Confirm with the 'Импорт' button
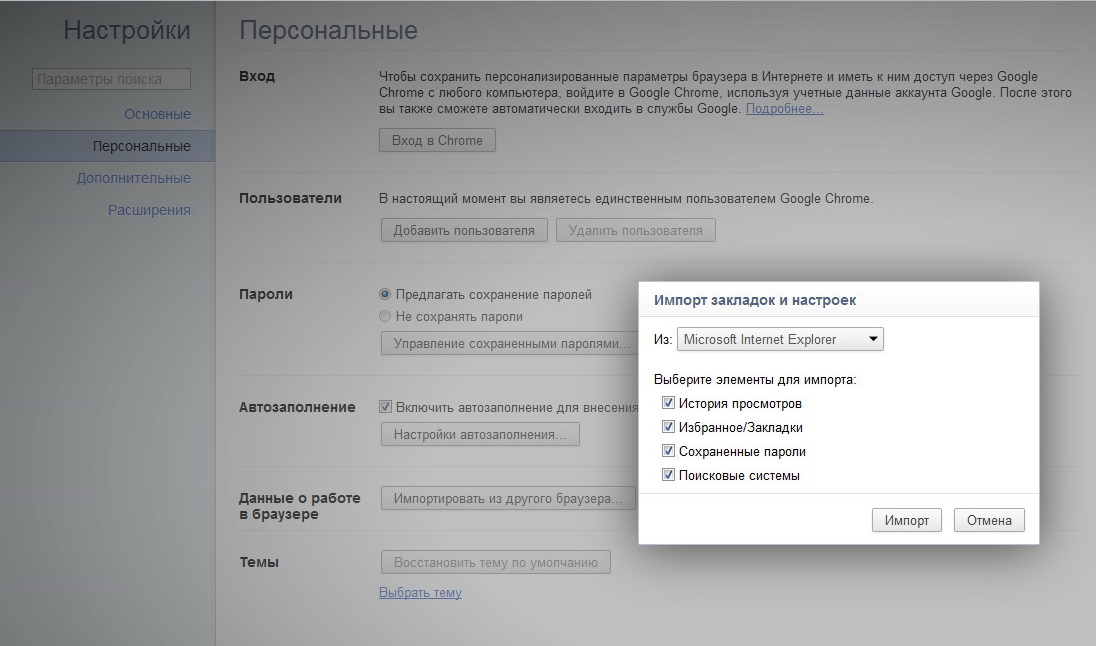1096x646 pixels. coord(907,520)
